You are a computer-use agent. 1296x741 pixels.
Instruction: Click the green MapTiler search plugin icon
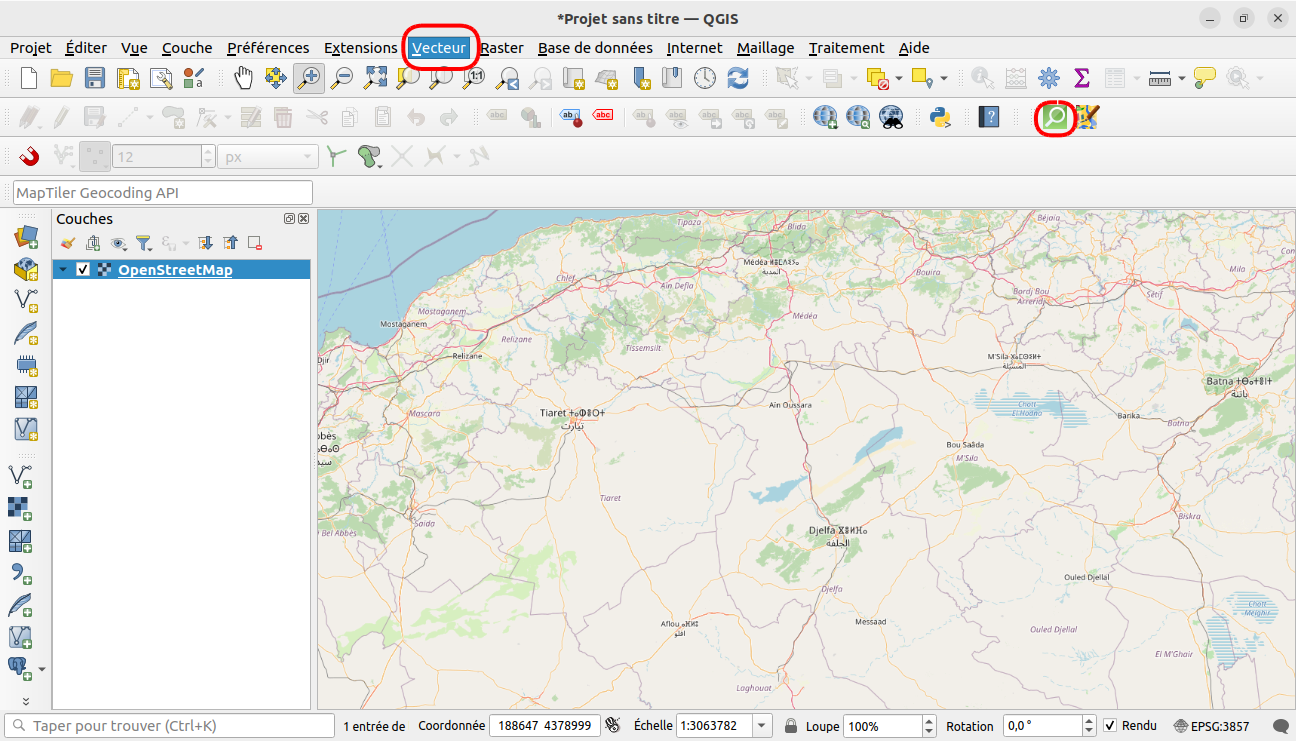coord(1054,117)
